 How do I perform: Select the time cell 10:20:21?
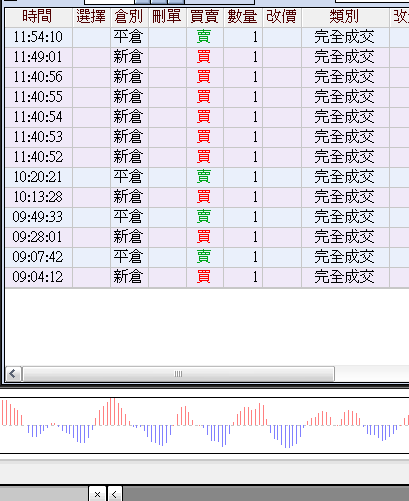(38, 177)
